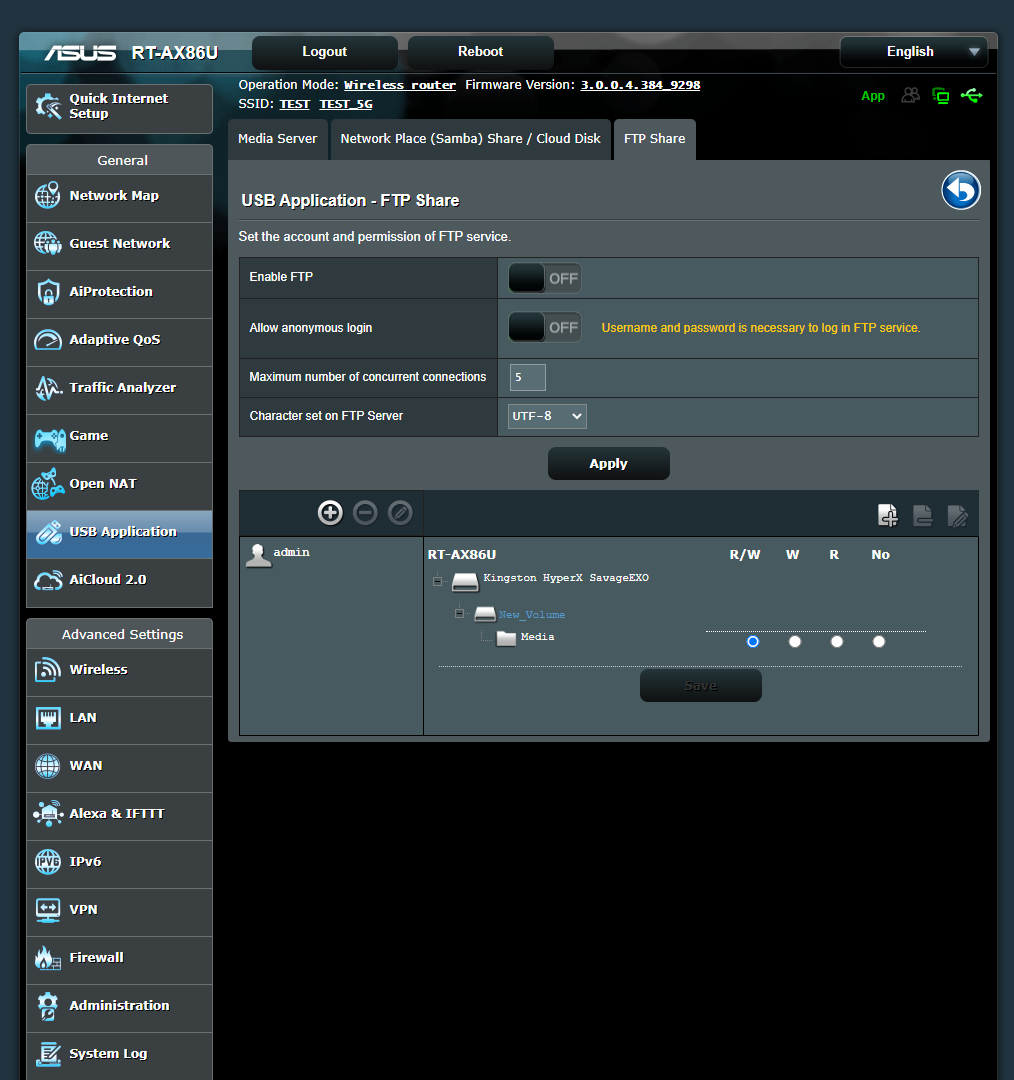Click the network clients status icon
The width and height of the screenshot is (1014, 1080).
click(x=940, y=96)
